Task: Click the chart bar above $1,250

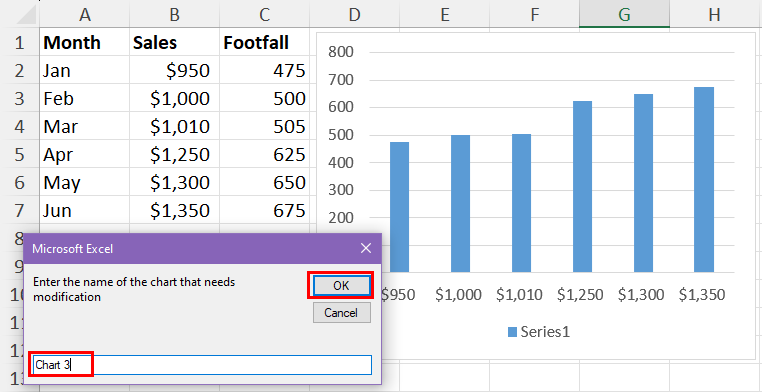Action: (582, 186)
